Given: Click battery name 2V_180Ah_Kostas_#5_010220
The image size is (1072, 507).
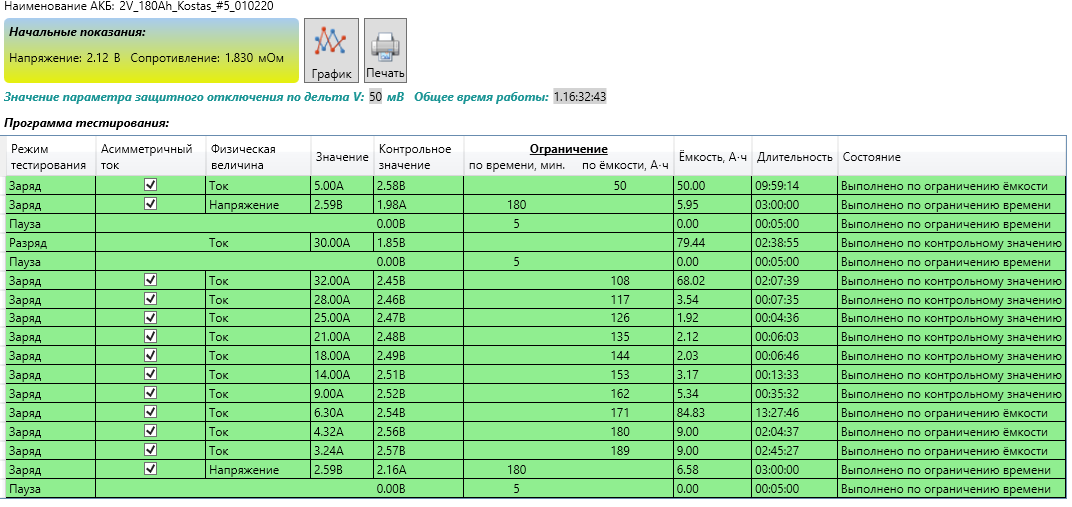Looking at the screenshot, I should [x=198, y=5].
